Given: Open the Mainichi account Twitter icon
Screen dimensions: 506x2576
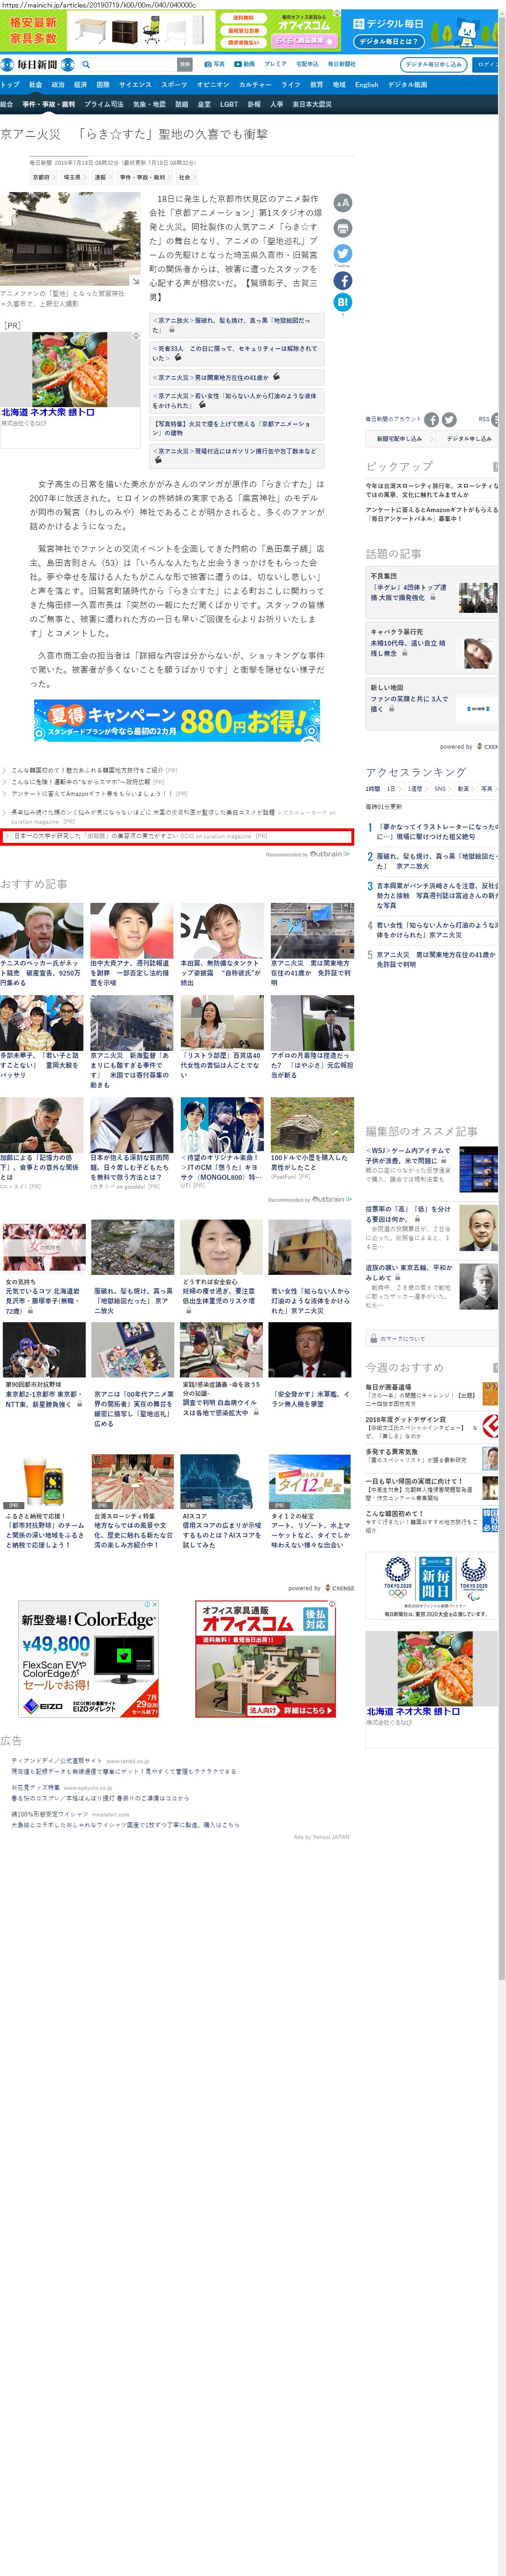Looking at the screenshot, I should click(449, 420).
